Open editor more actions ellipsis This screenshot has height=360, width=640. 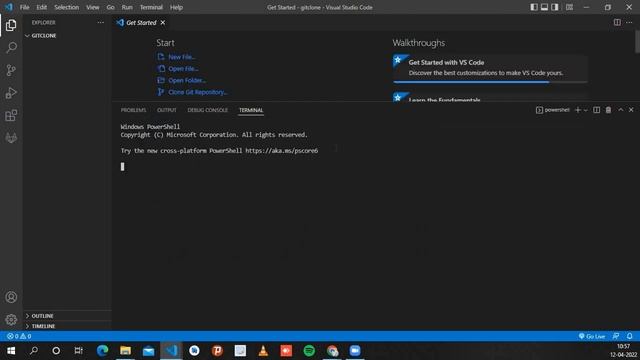pos(629,22)
